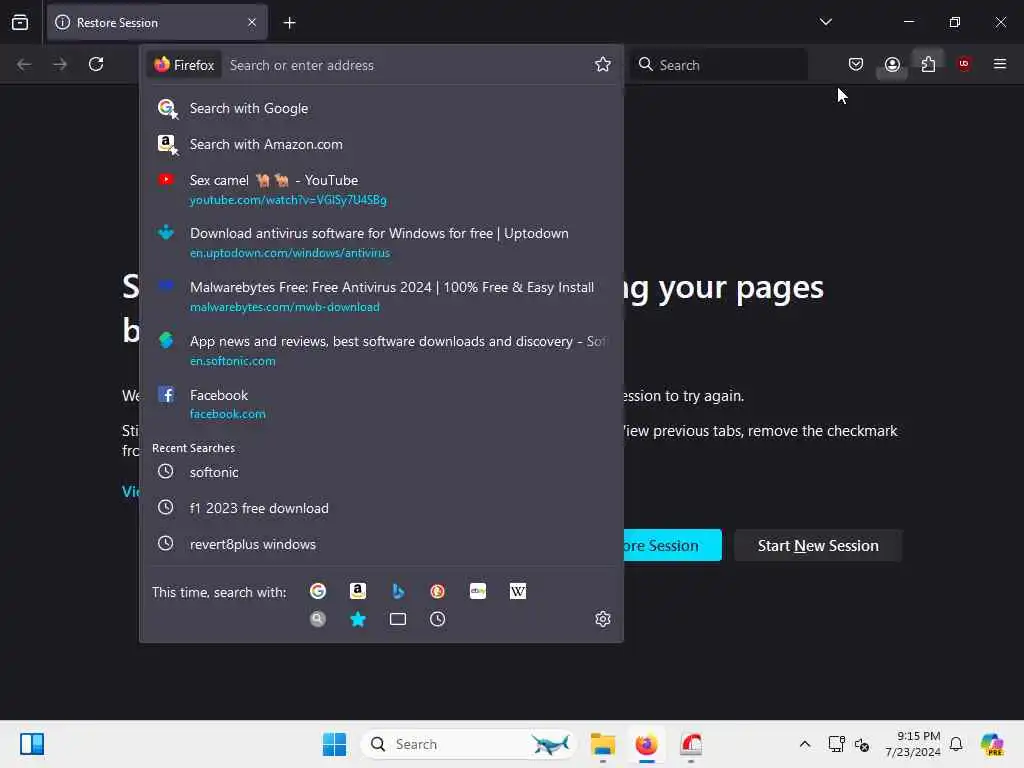Open Malwarebytes Free Antivirus suggestion
Viewport: 1024px width, 768px height.
point(381,296)
